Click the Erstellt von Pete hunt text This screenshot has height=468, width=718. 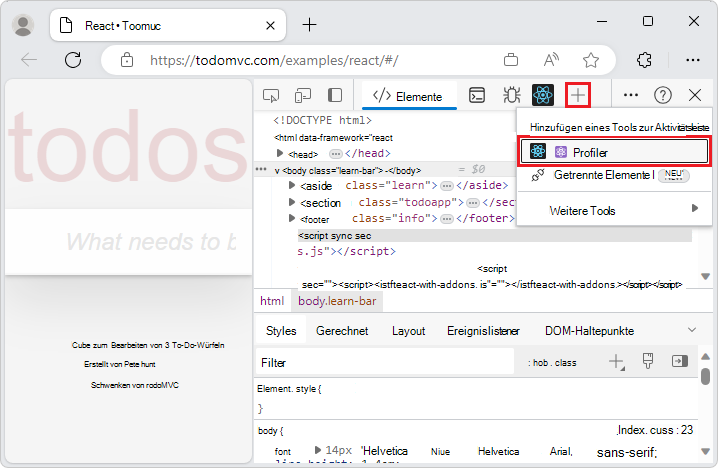pos(120,364)
